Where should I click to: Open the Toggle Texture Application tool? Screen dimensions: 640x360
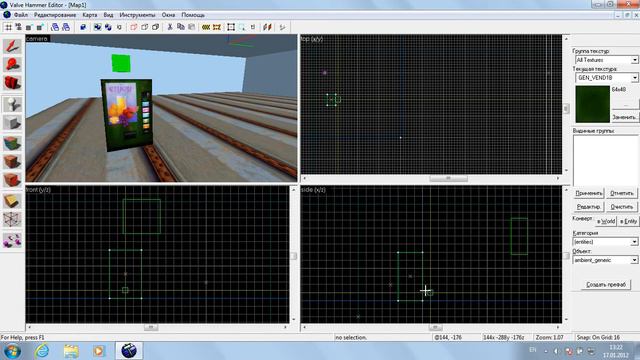point(12,143)
